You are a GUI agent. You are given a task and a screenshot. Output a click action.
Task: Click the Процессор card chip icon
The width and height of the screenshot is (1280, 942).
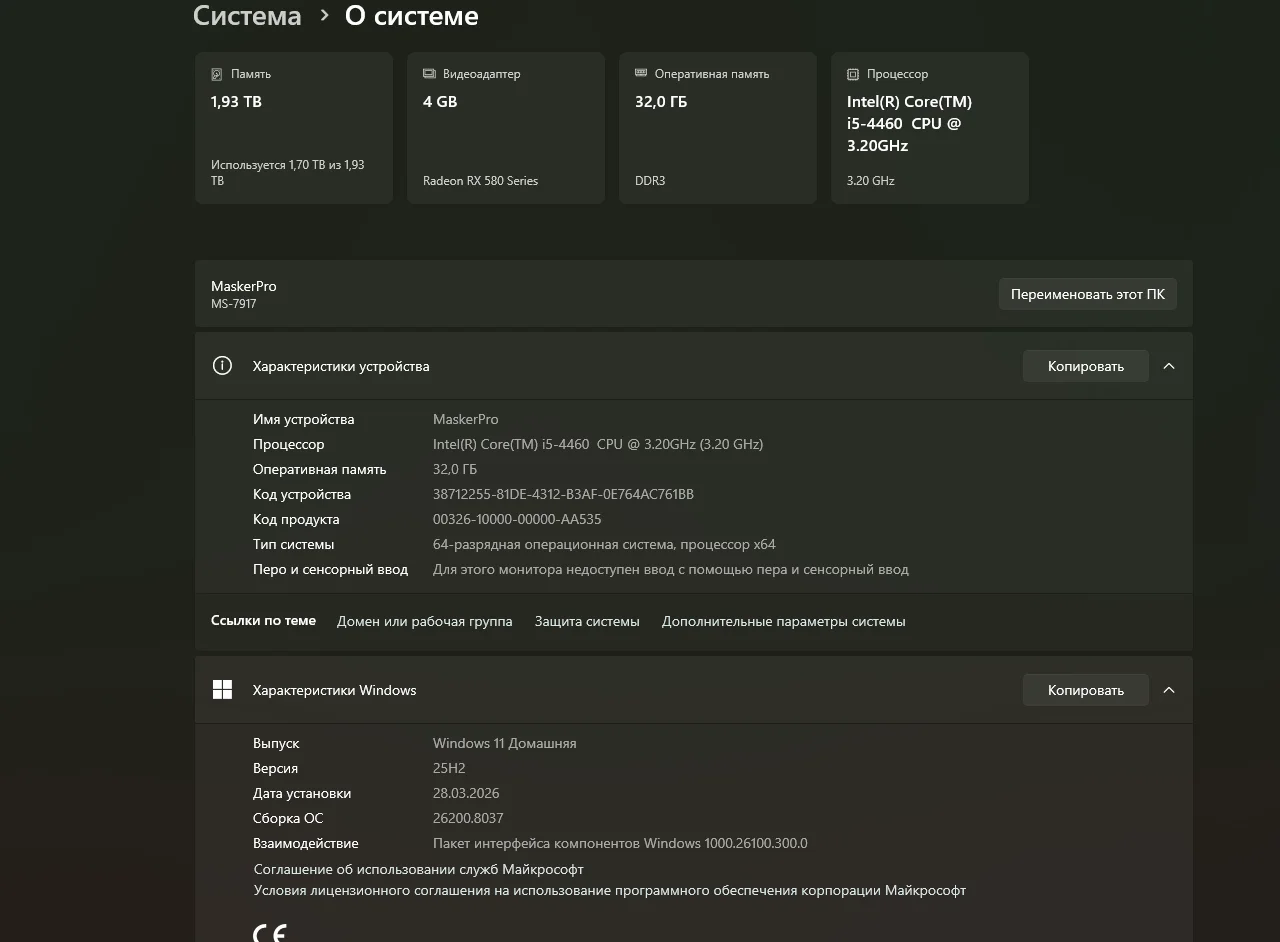pyautogui.click(x=853, y=74)
